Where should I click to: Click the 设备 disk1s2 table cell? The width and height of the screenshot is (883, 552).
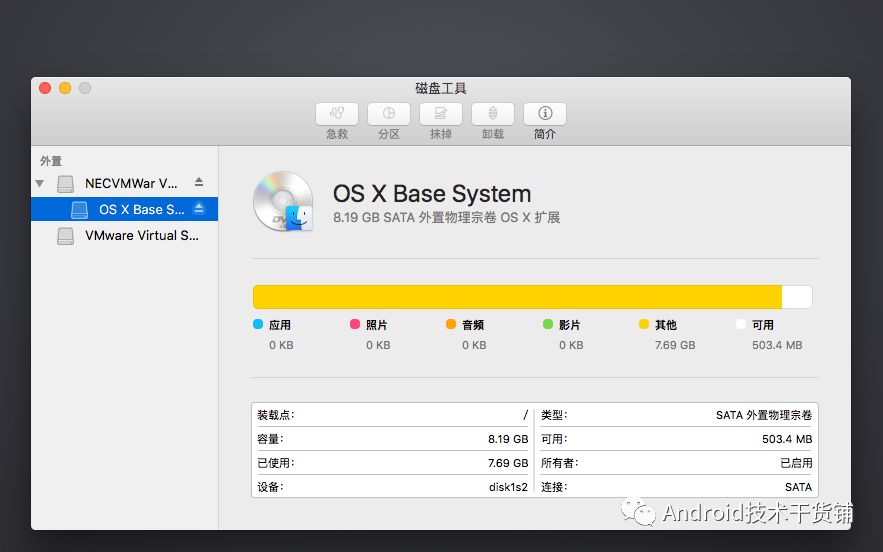[x=393, y=487]
